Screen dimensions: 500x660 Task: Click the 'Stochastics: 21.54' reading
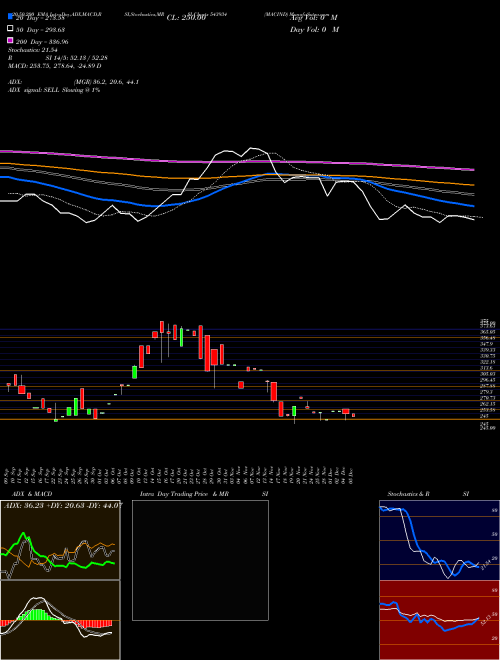33,50
